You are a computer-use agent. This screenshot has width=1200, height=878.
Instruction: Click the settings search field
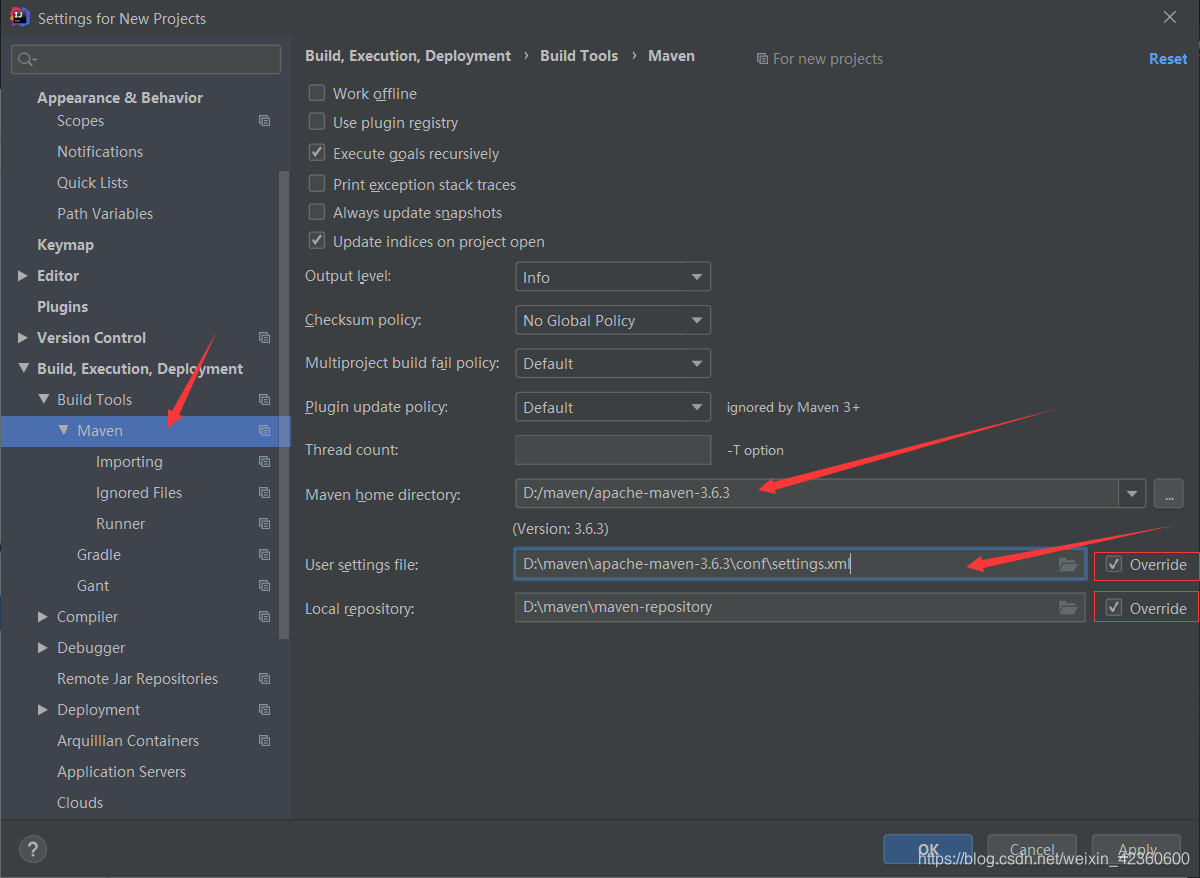(x=146, y=60)
